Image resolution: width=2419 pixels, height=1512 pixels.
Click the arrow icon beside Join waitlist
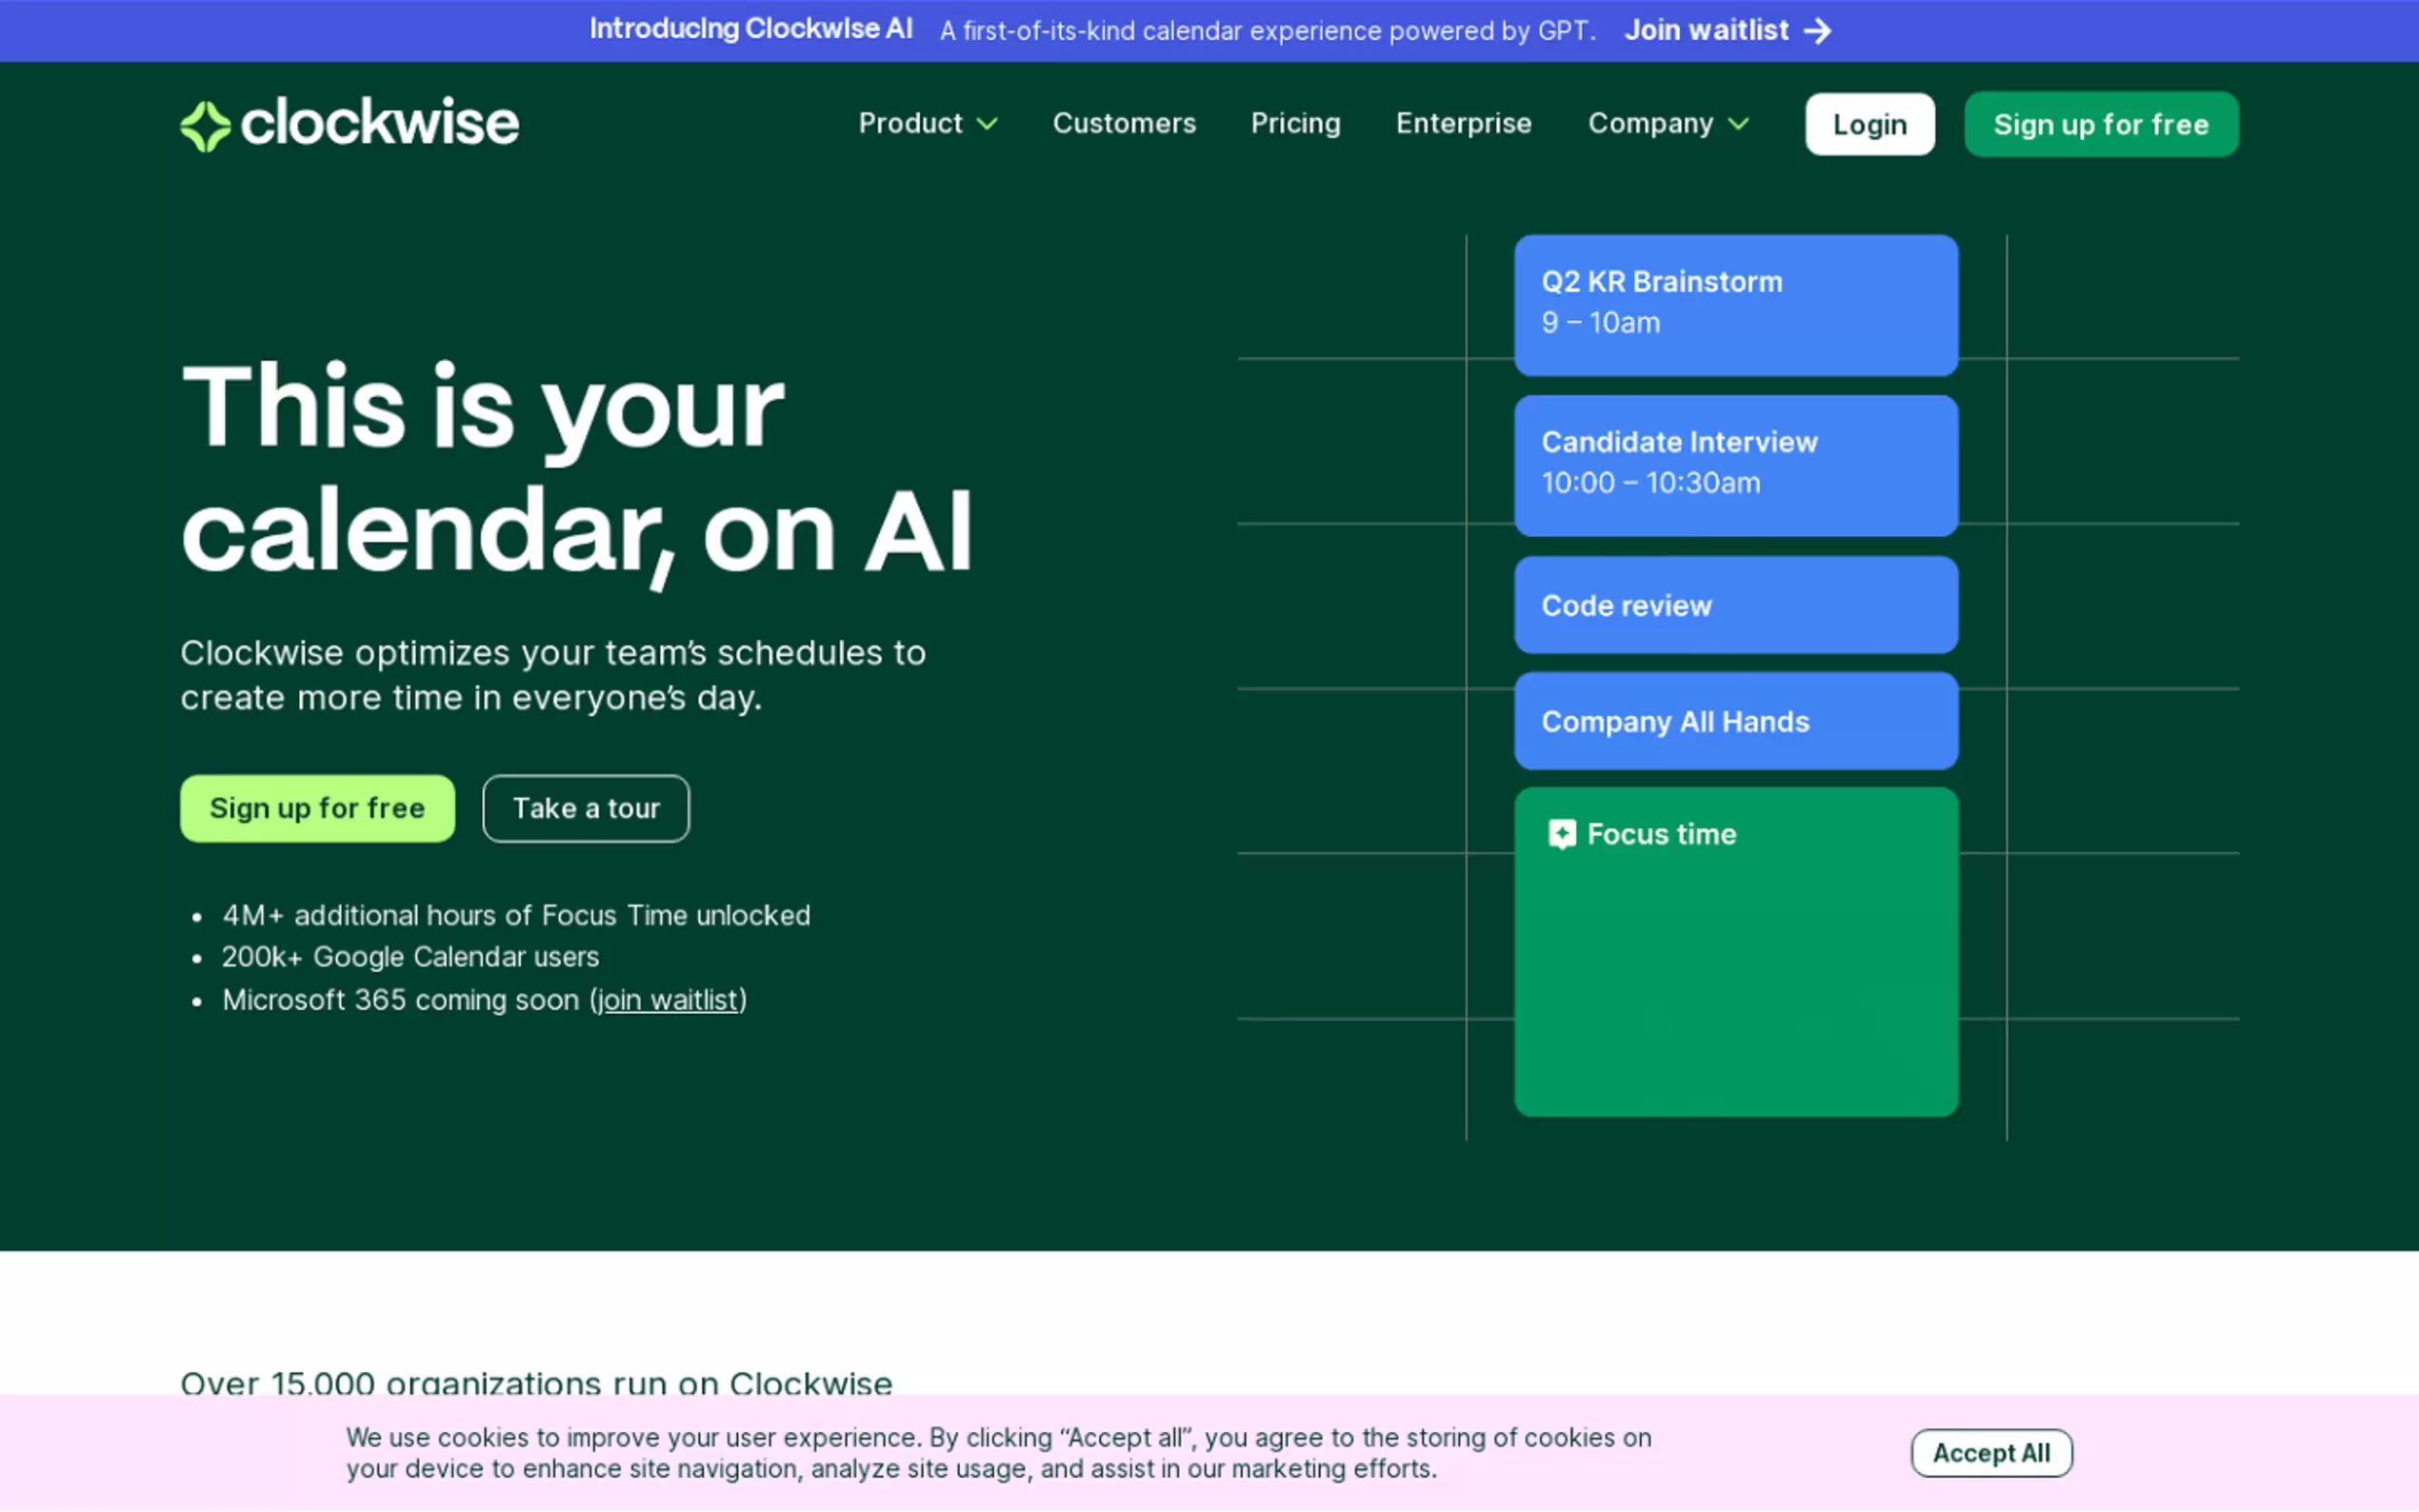(1817, 31)
